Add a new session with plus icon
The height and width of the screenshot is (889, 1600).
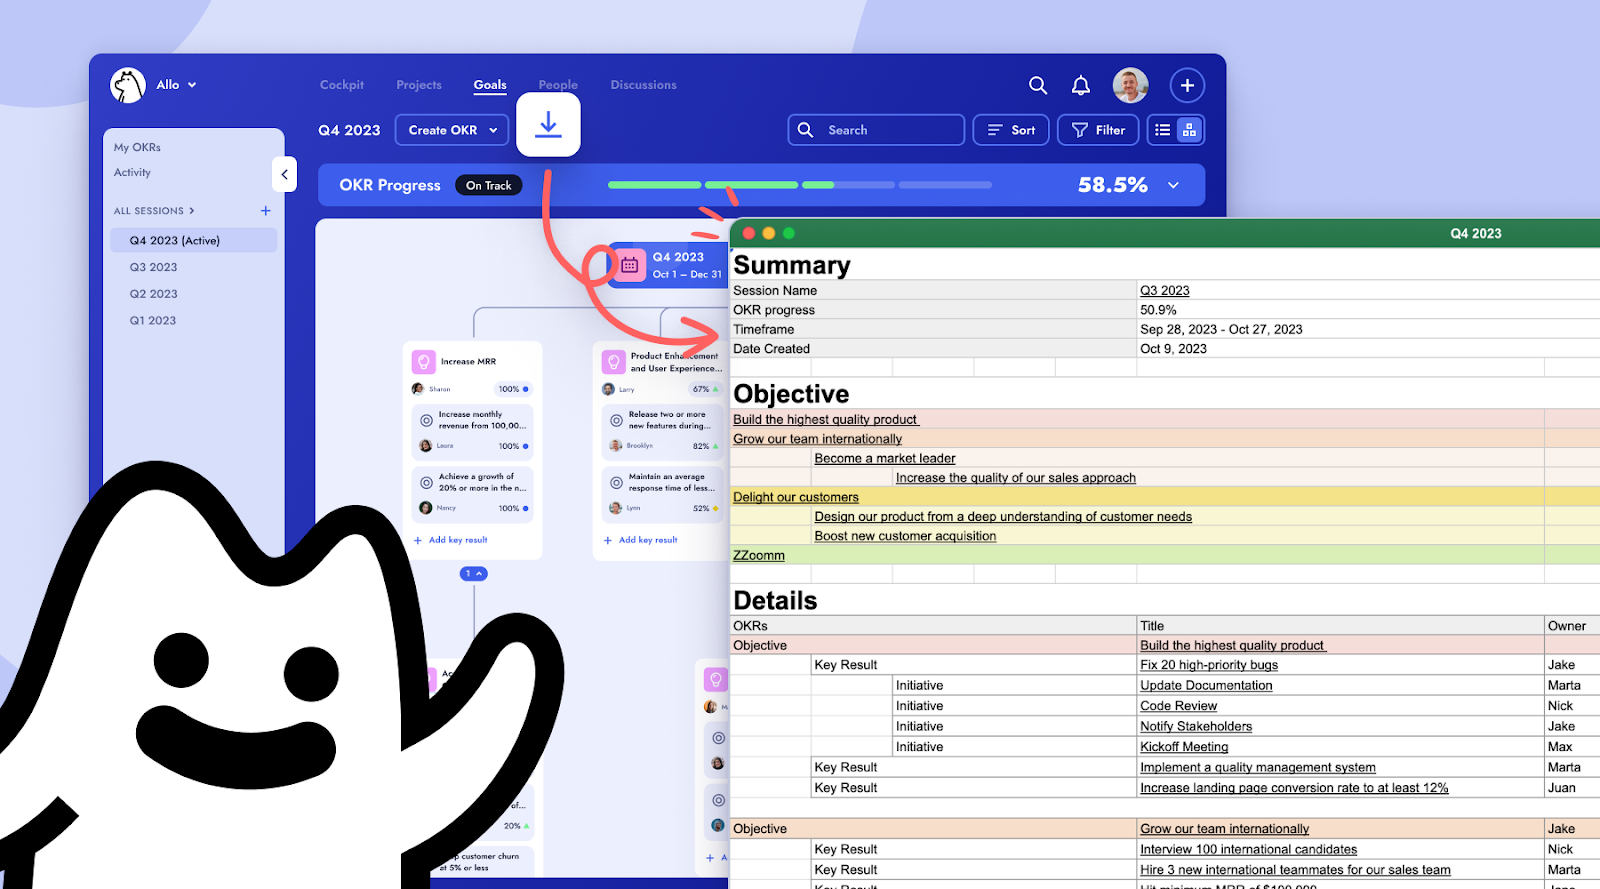pos(266,211)
